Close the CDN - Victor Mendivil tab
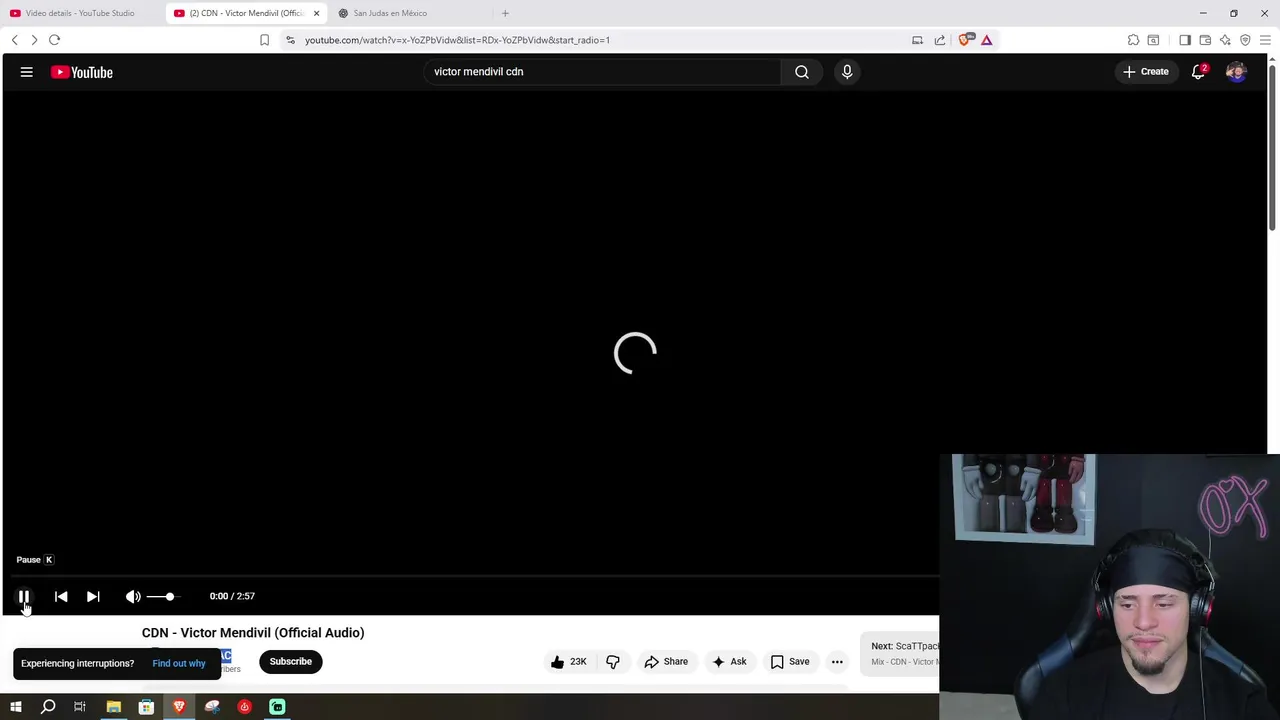This screenshot has height=720, width=1280. (316, 13)
